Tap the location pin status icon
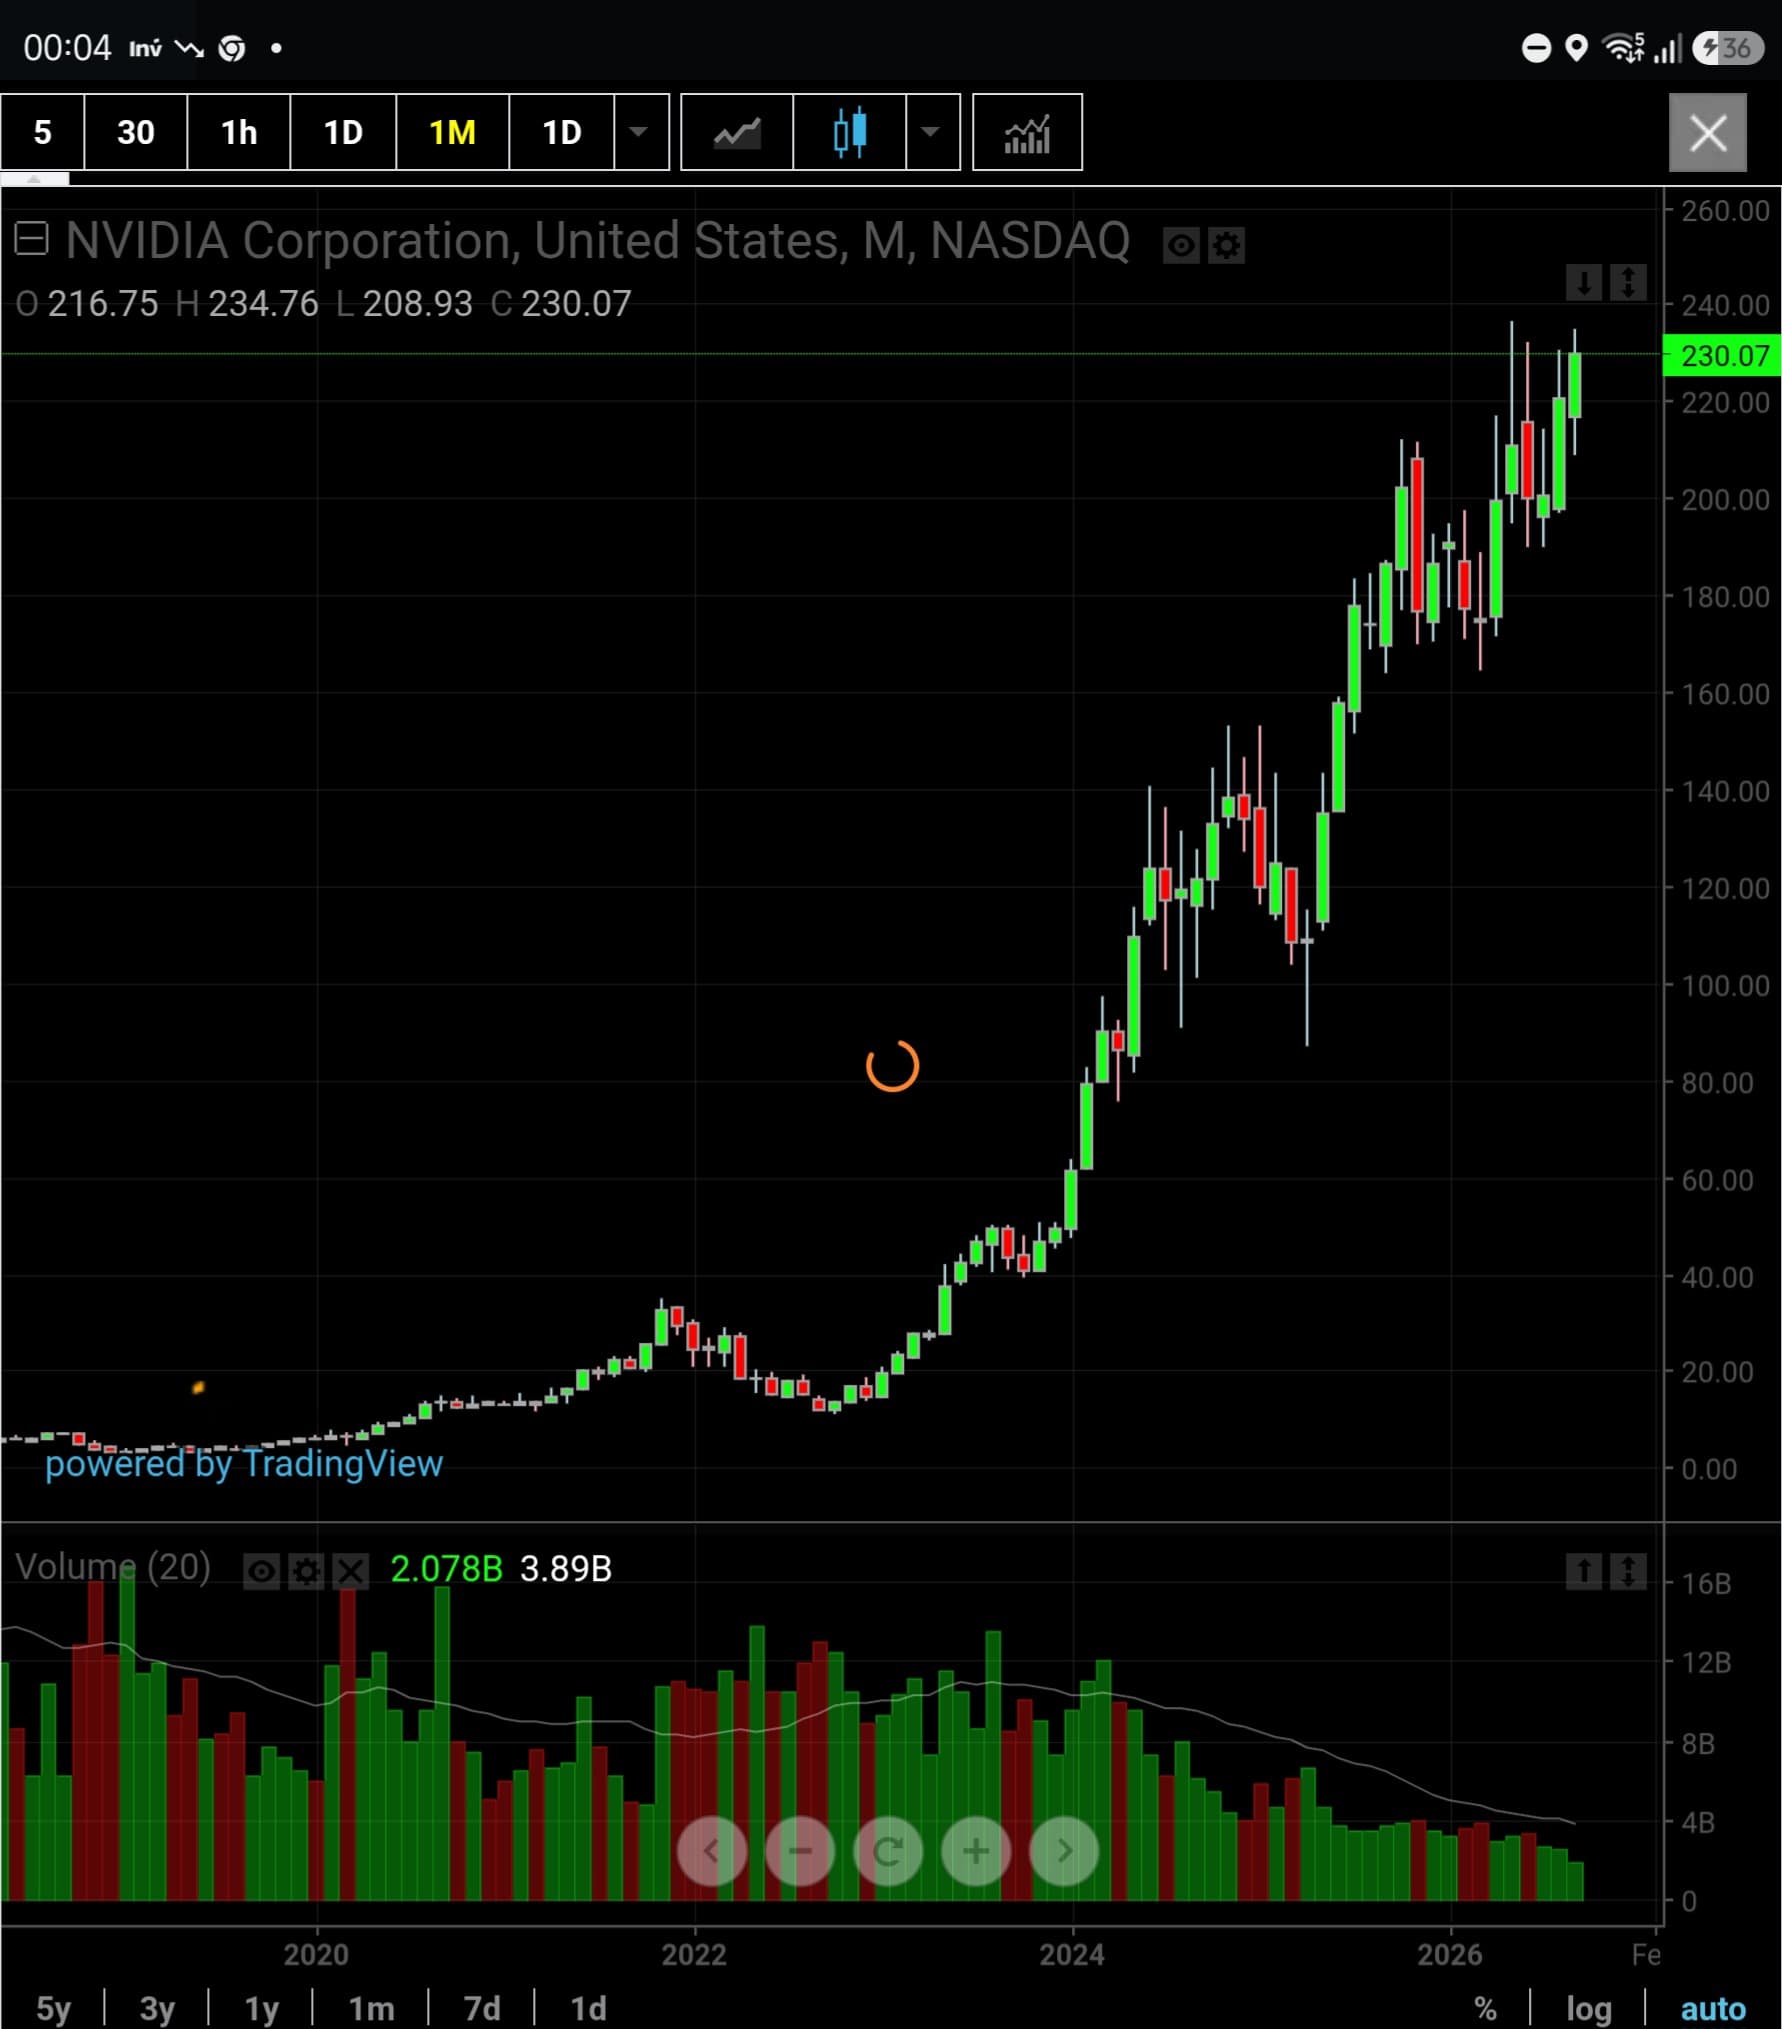Image resolution: width=1782 pixels, height=2029 pixels. pyautogui.click(x=1576, y=48)
